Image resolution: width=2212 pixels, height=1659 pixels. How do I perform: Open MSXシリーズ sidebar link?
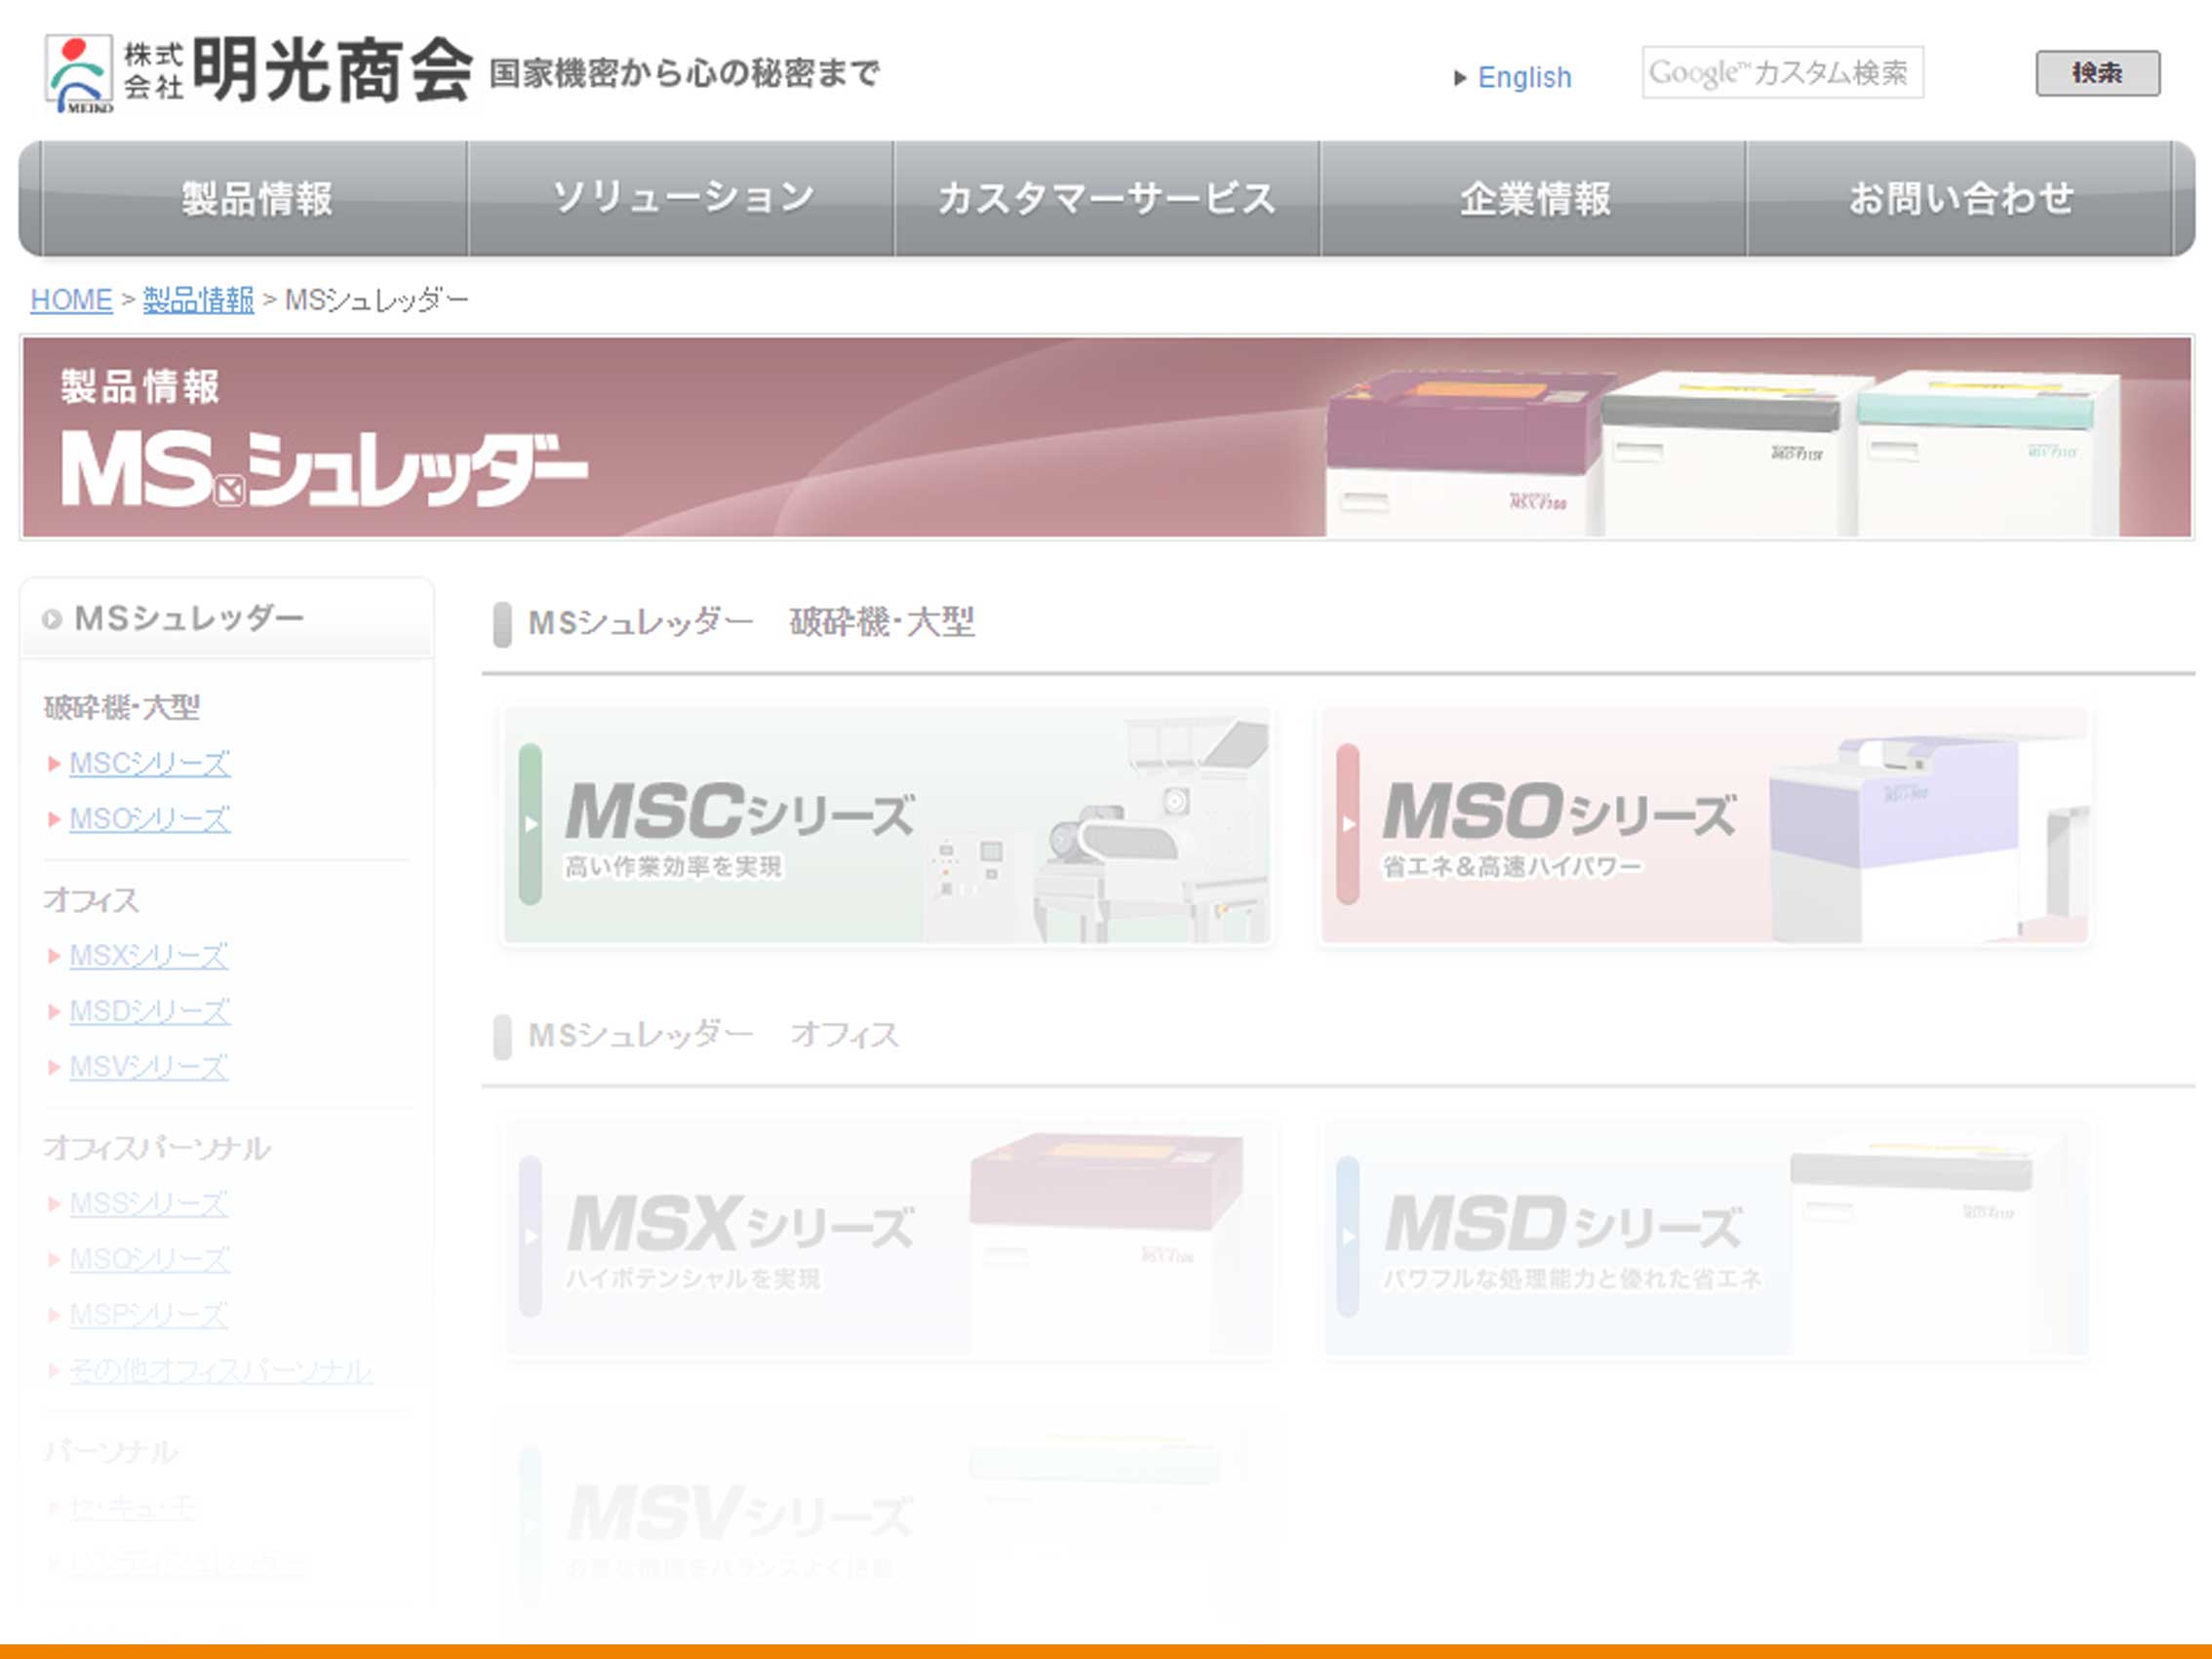point(149,955)
